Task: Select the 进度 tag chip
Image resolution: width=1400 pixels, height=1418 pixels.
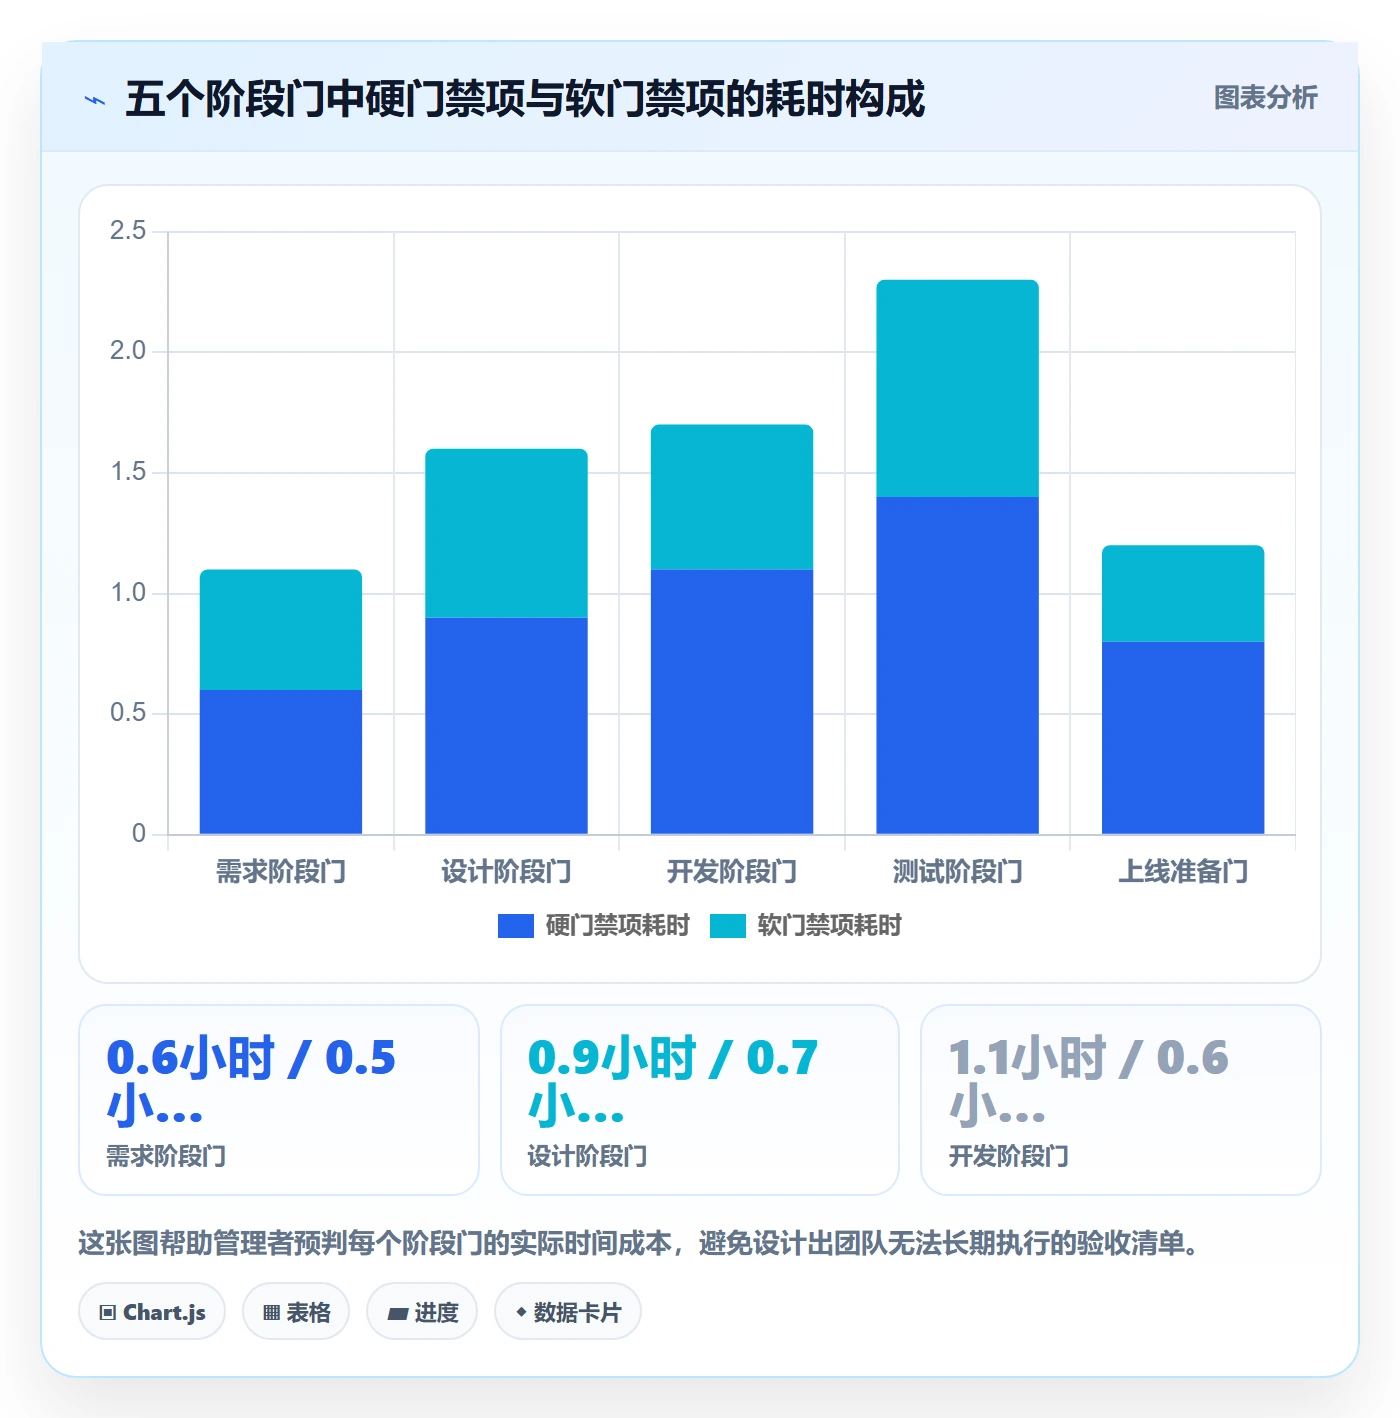Action: 422,1312
